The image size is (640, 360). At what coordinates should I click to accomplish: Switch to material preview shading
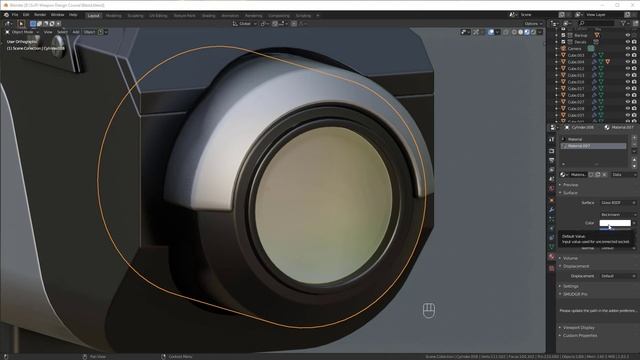pos(527,32)
